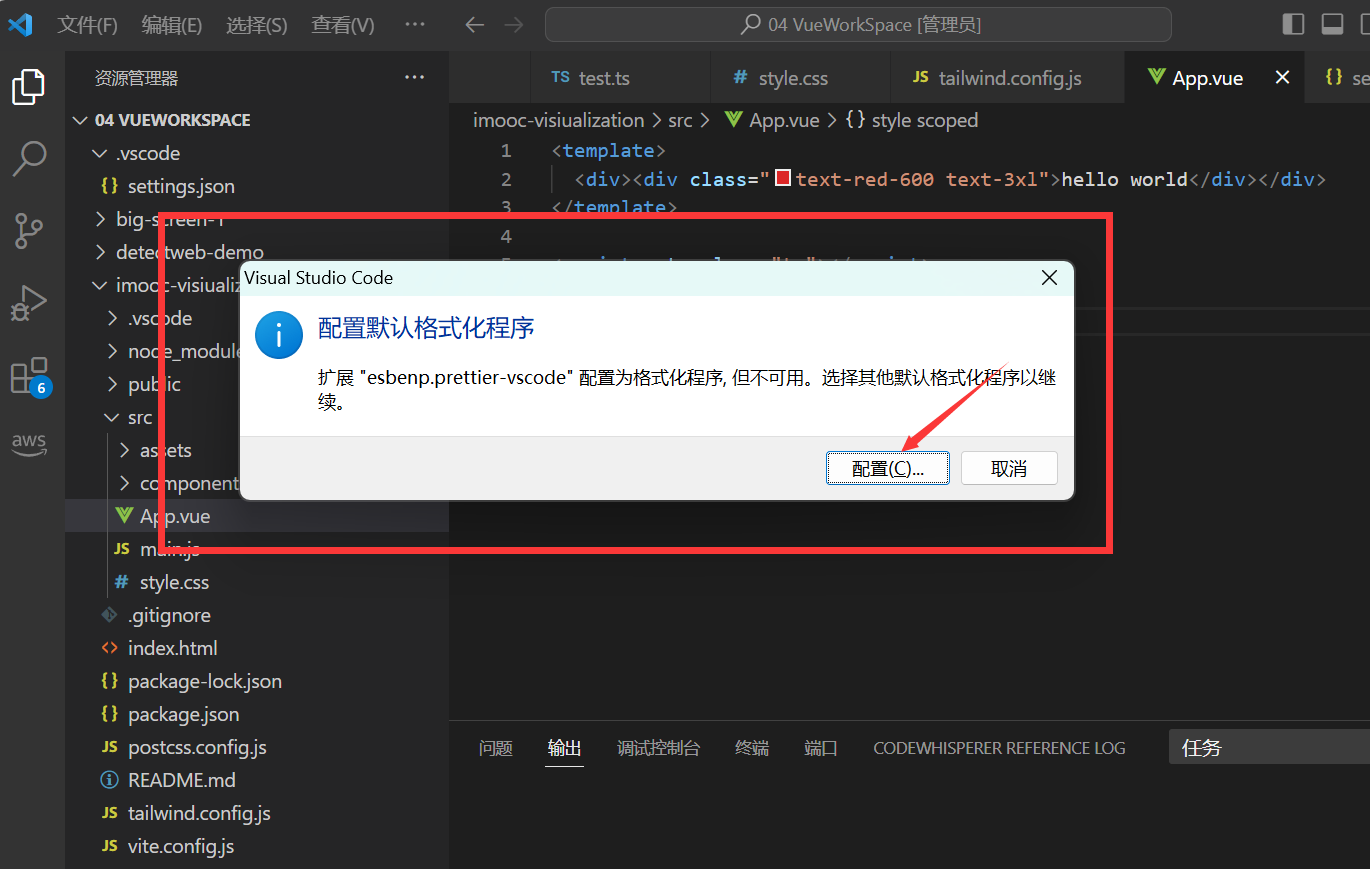
Task: Switch to the 端口 panel tab
Action: (x=821, y=748)
